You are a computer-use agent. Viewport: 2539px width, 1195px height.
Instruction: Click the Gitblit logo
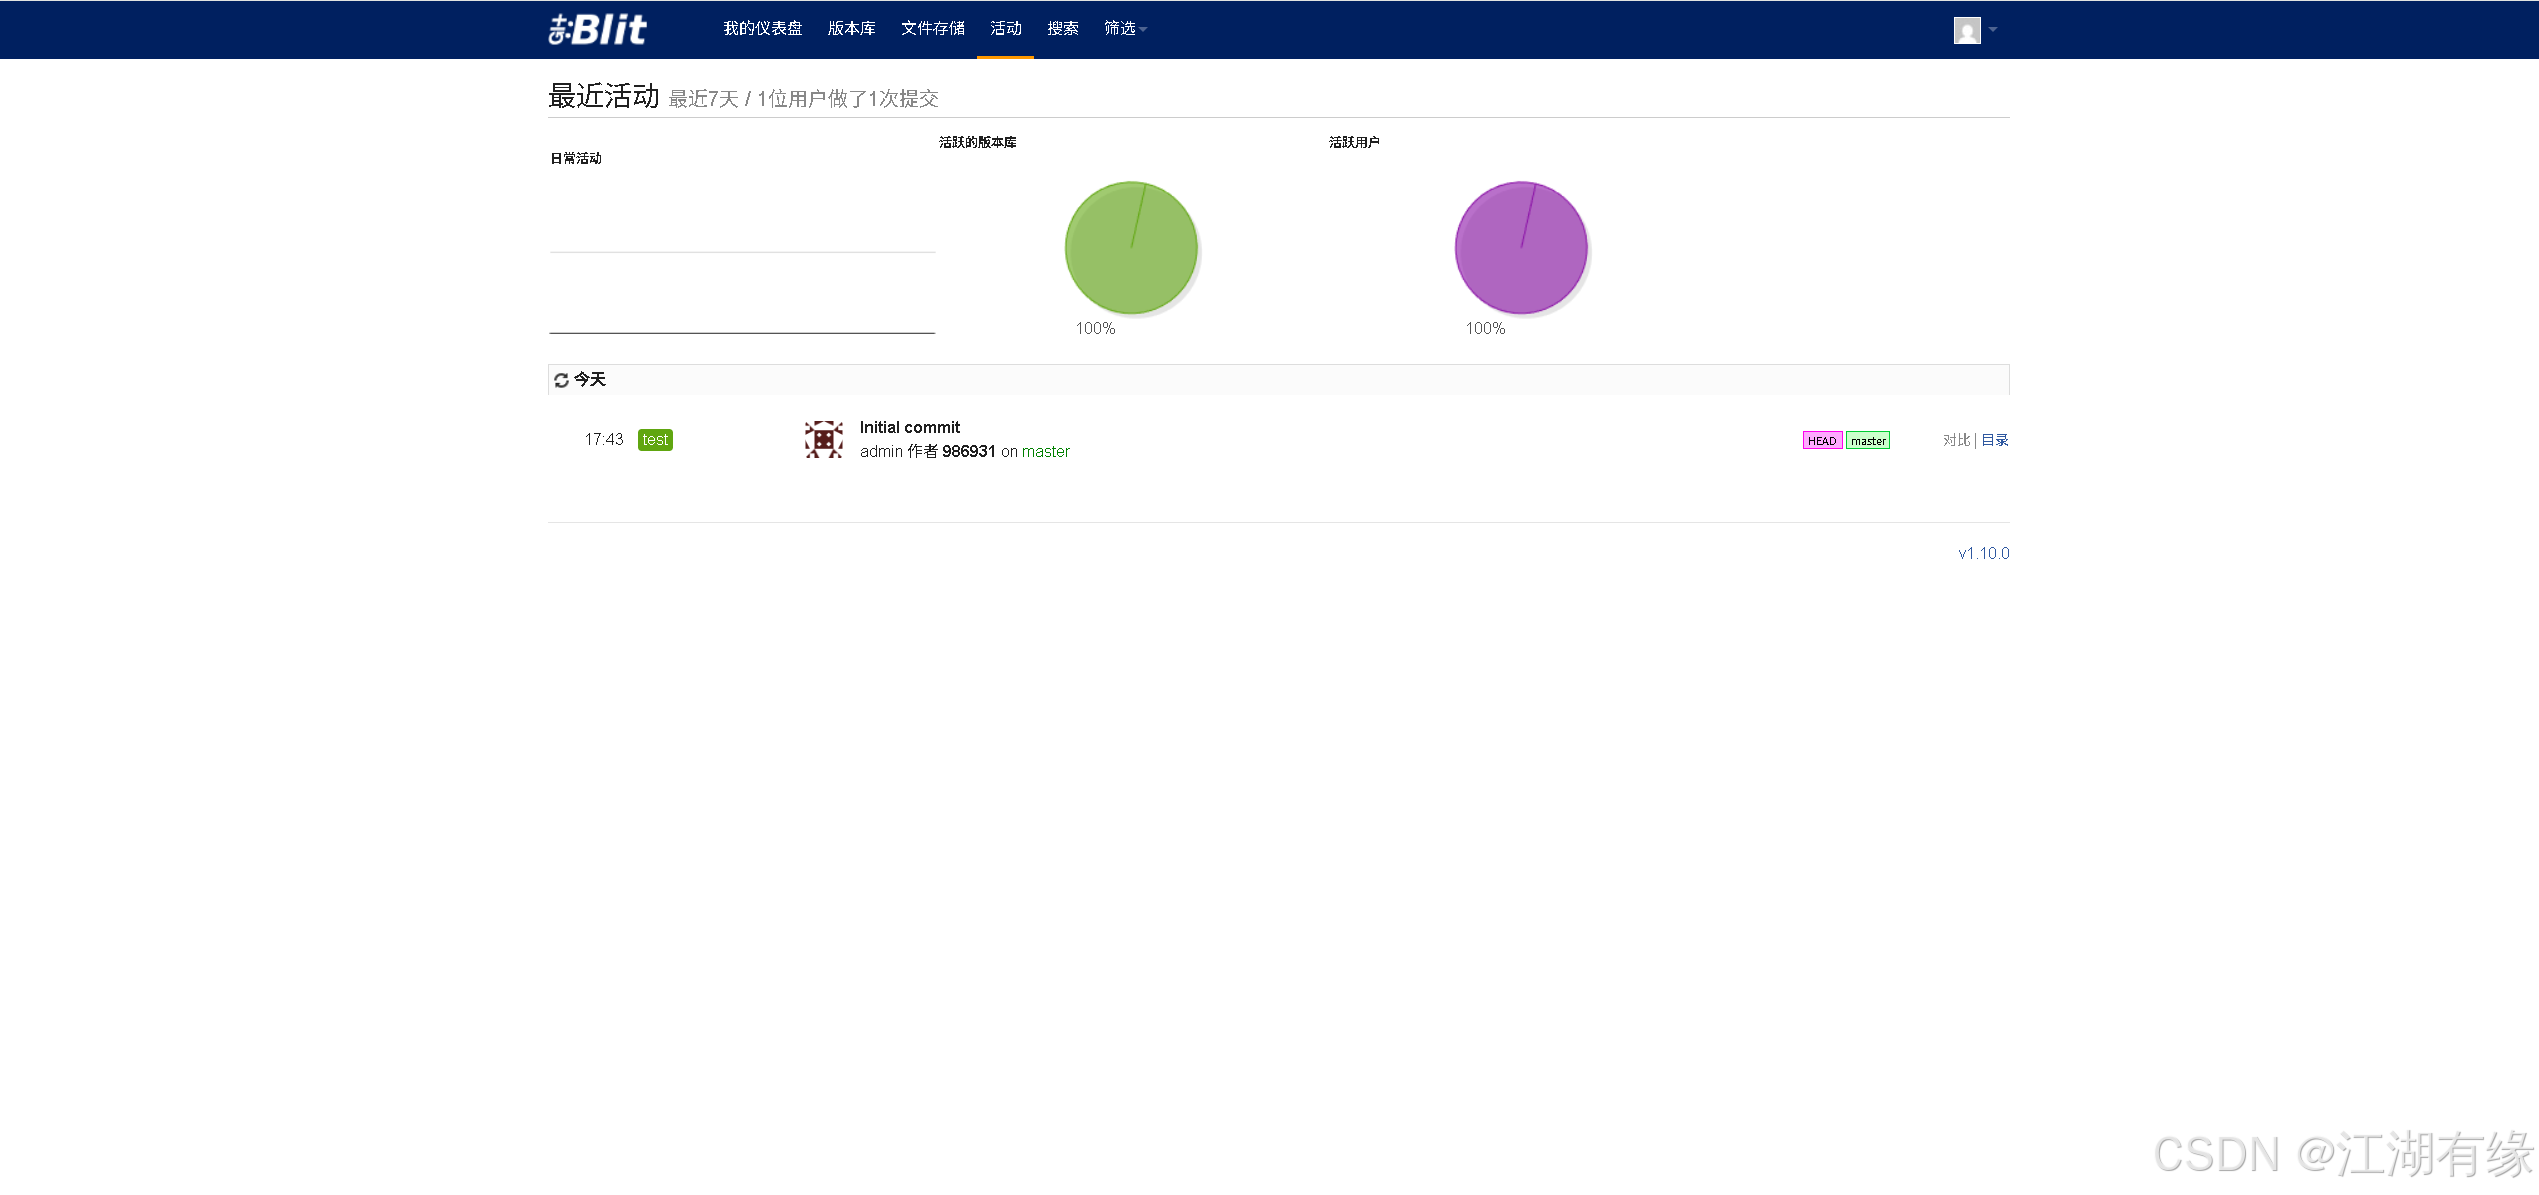pyautogui.click(x=597, y=29)
